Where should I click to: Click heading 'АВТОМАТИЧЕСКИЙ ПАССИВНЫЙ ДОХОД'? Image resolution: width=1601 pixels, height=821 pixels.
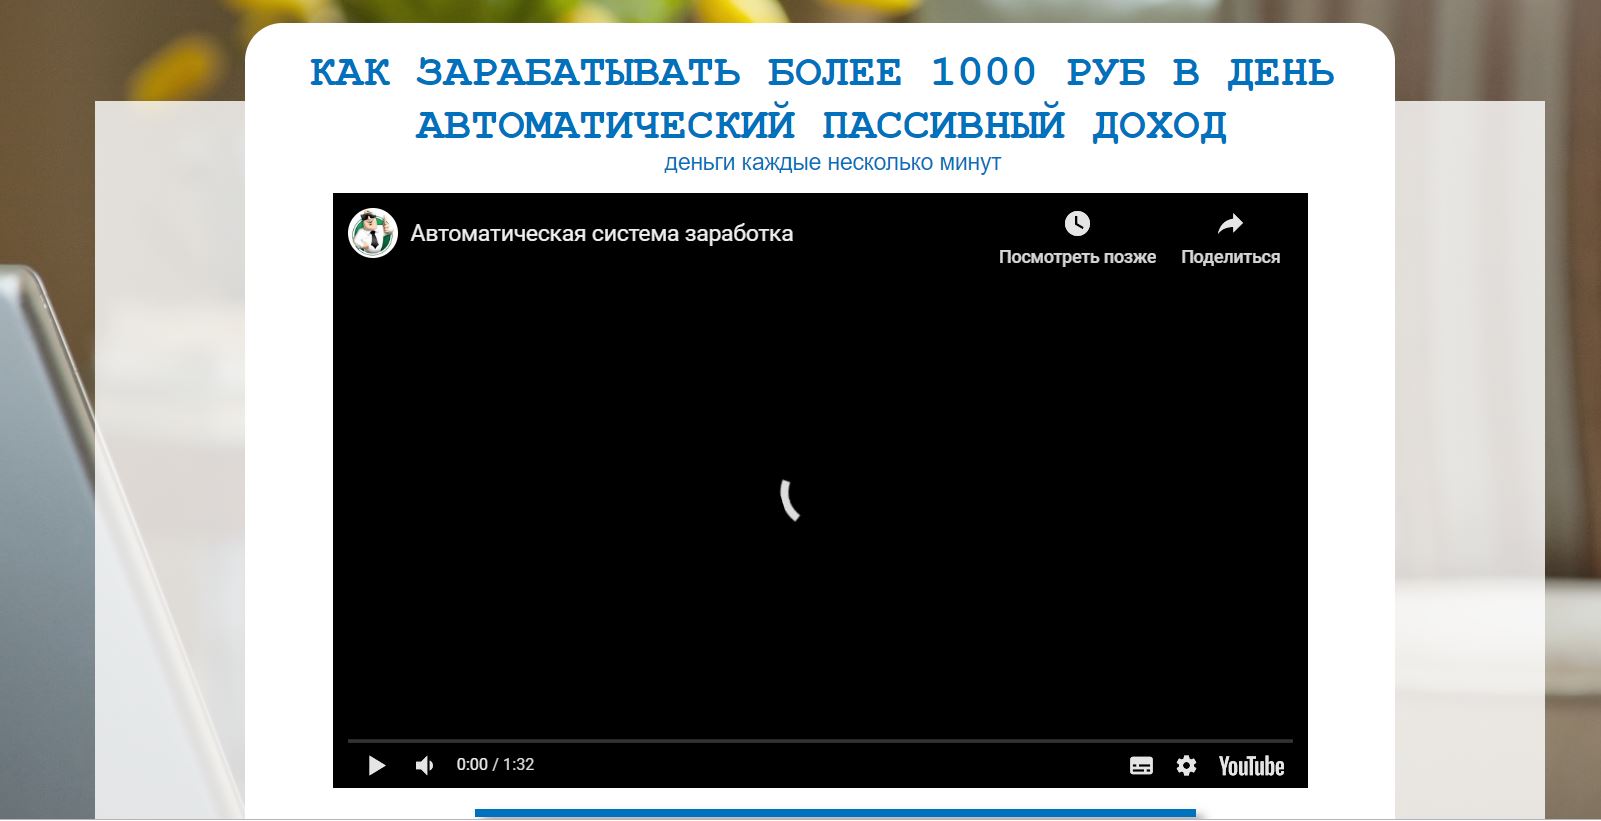pos(822,125)
